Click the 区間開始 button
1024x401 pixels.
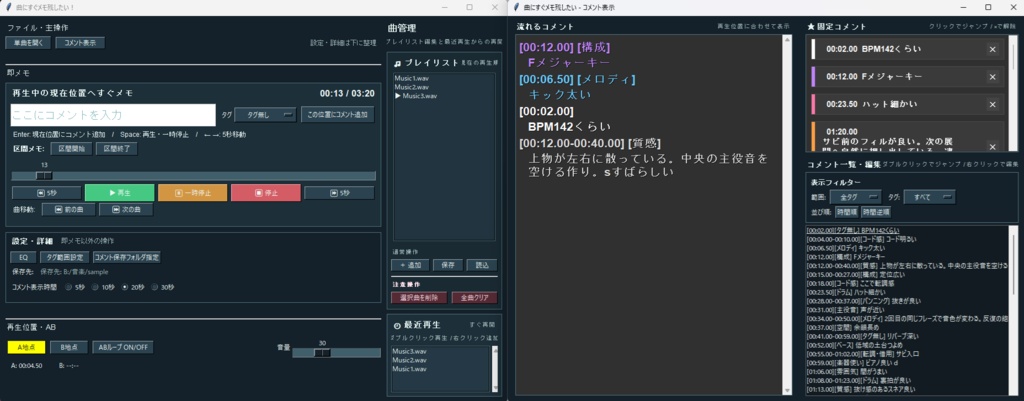click(x=71, y=149)
